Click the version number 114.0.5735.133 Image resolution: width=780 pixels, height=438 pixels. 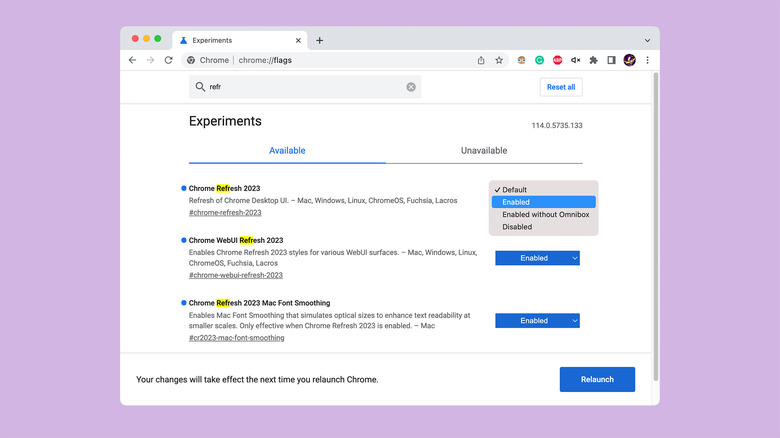(557, 125)
